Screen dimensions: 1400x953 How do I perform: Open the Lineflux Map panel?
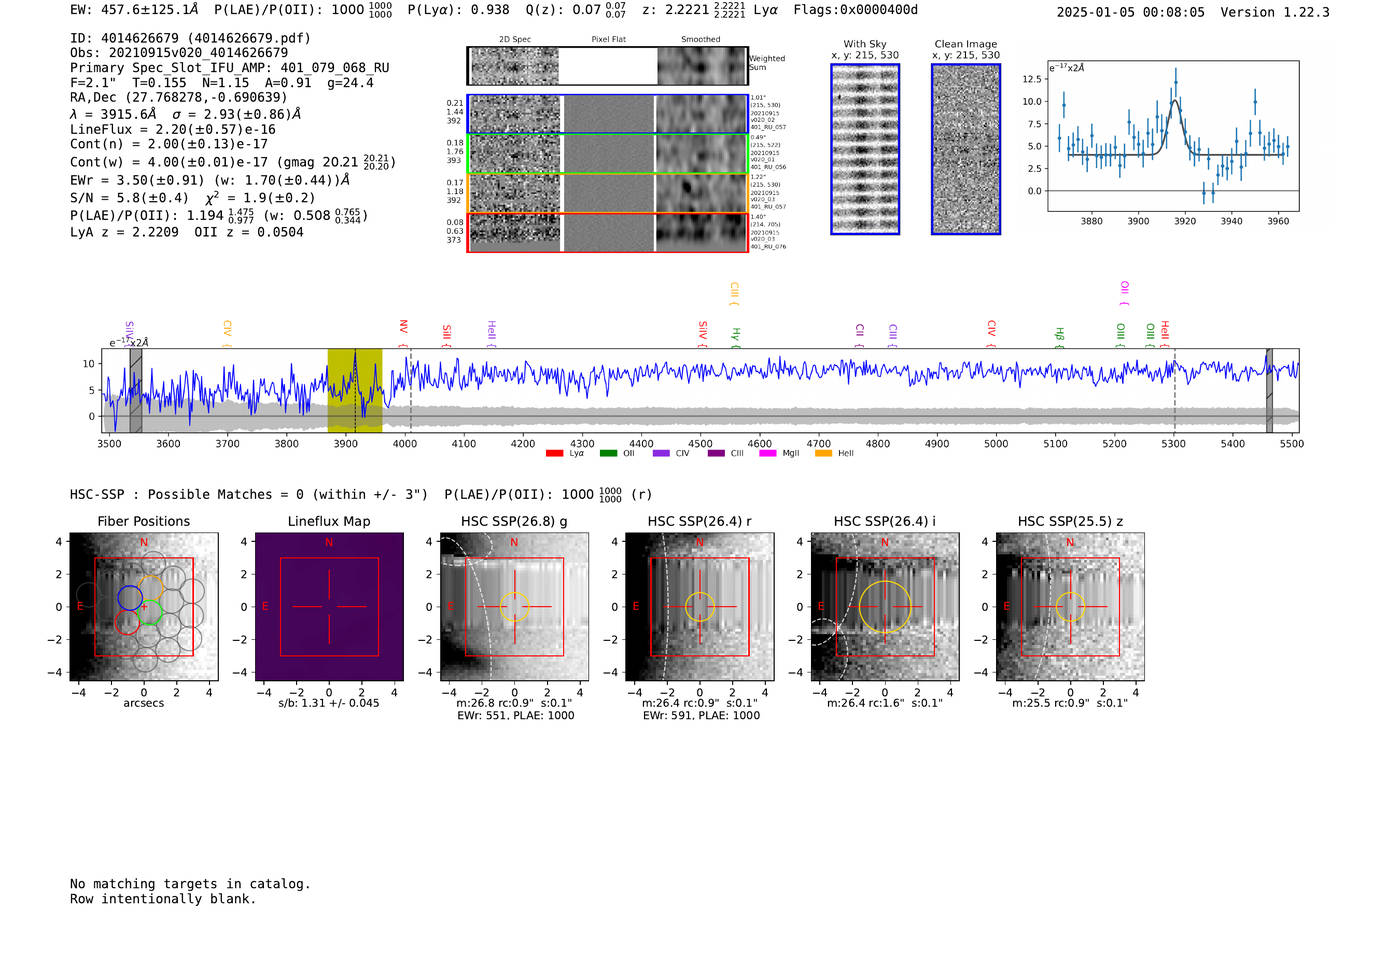click(329, 607)
